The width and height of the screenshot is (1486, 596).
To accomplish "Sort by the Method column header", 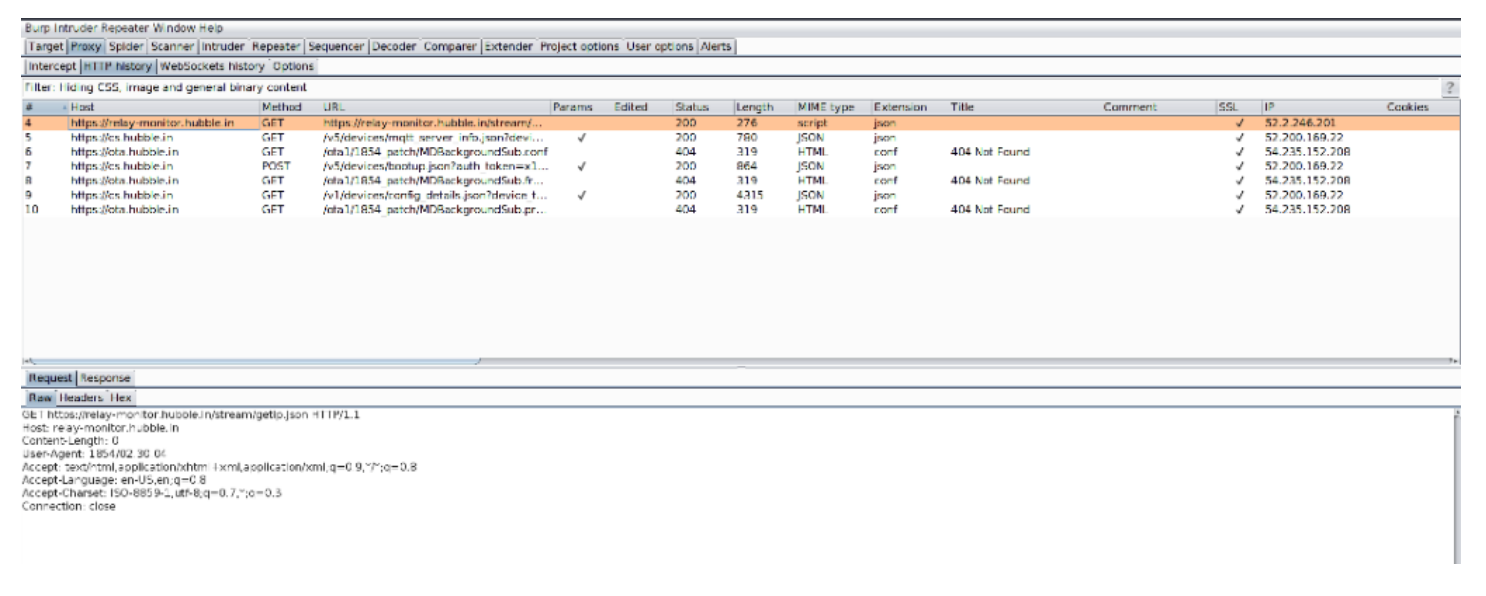I will (x=289, y=107).
